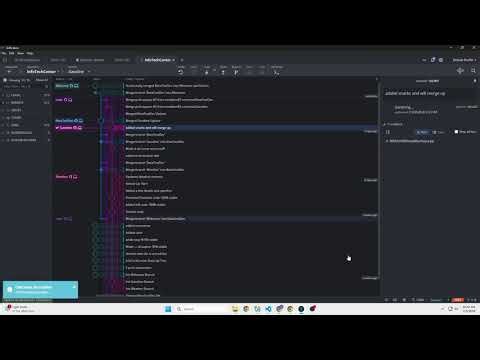The width and height of the screenshot is (480, 360).
Task: Select the Weston branch label
Action: pos(67,86)
